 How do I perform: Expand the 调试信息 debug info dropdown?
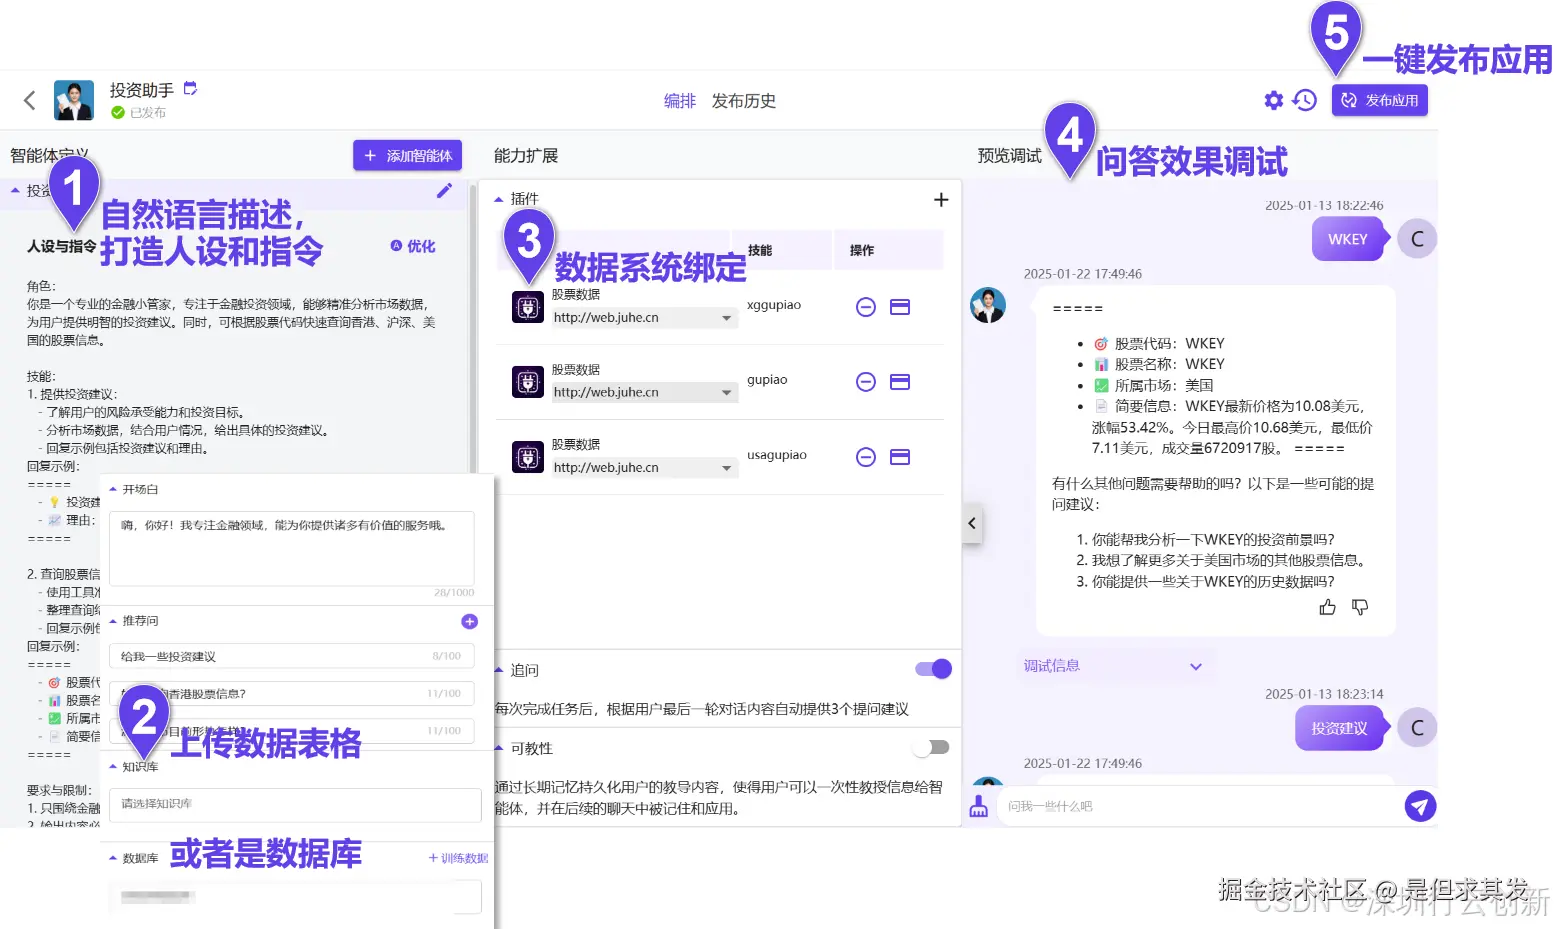pos(1195,665)
